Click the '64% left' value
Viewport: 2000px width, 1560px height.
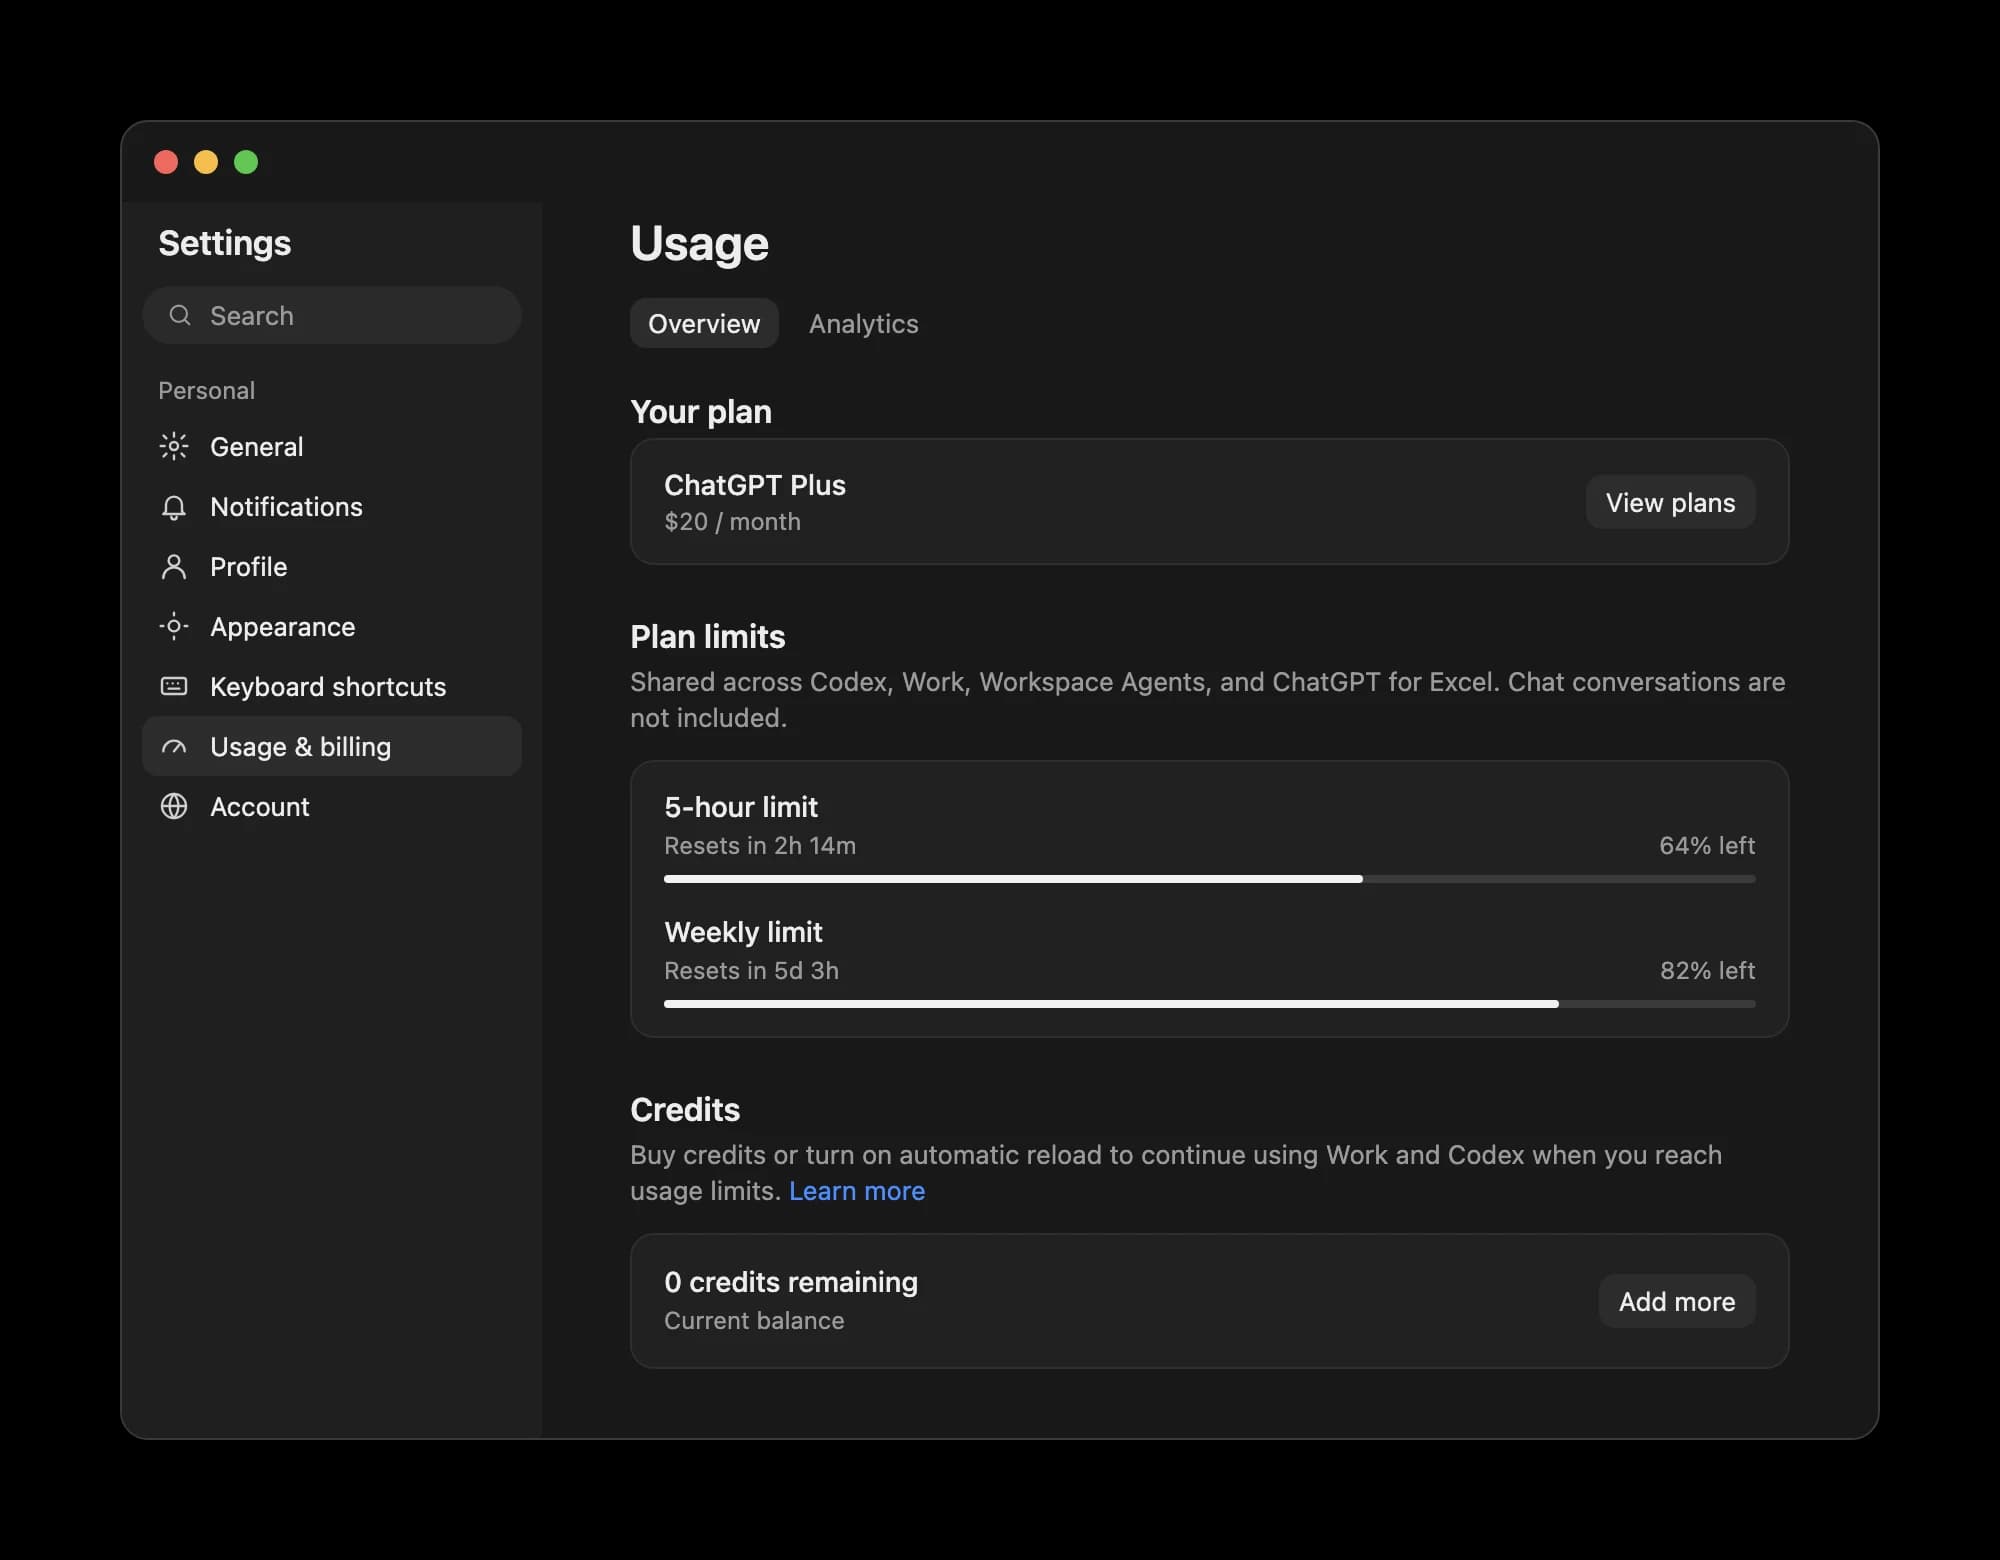pos(1707,846)
